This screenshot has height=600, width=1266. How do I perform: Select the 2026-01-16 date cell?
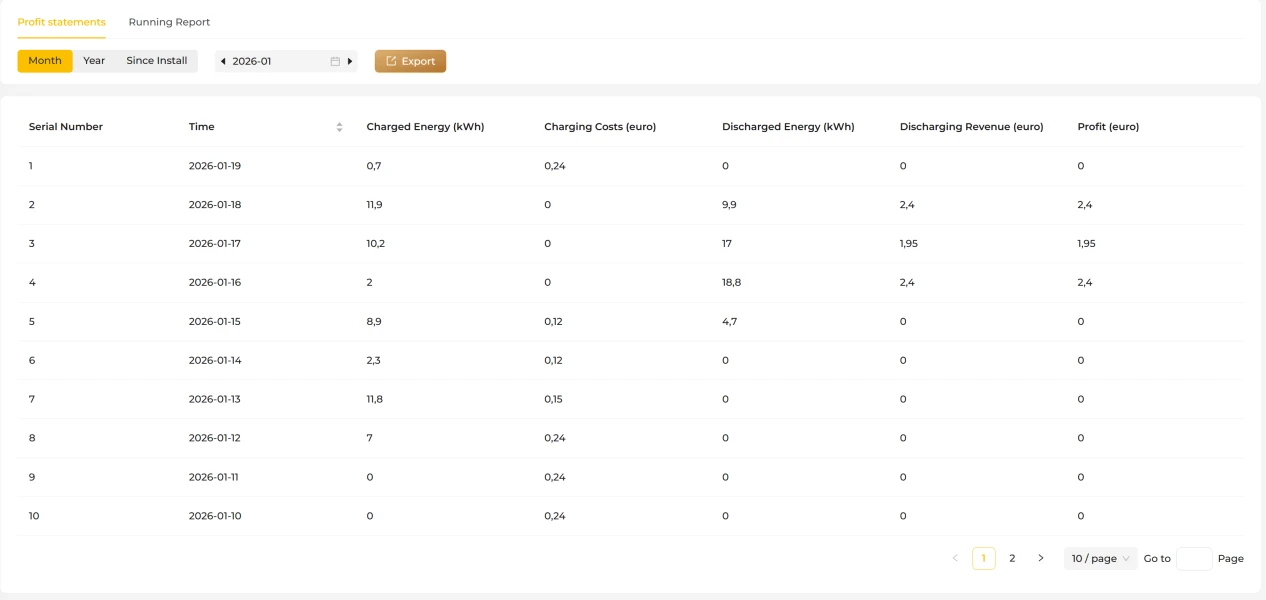(x=215, y=283)
